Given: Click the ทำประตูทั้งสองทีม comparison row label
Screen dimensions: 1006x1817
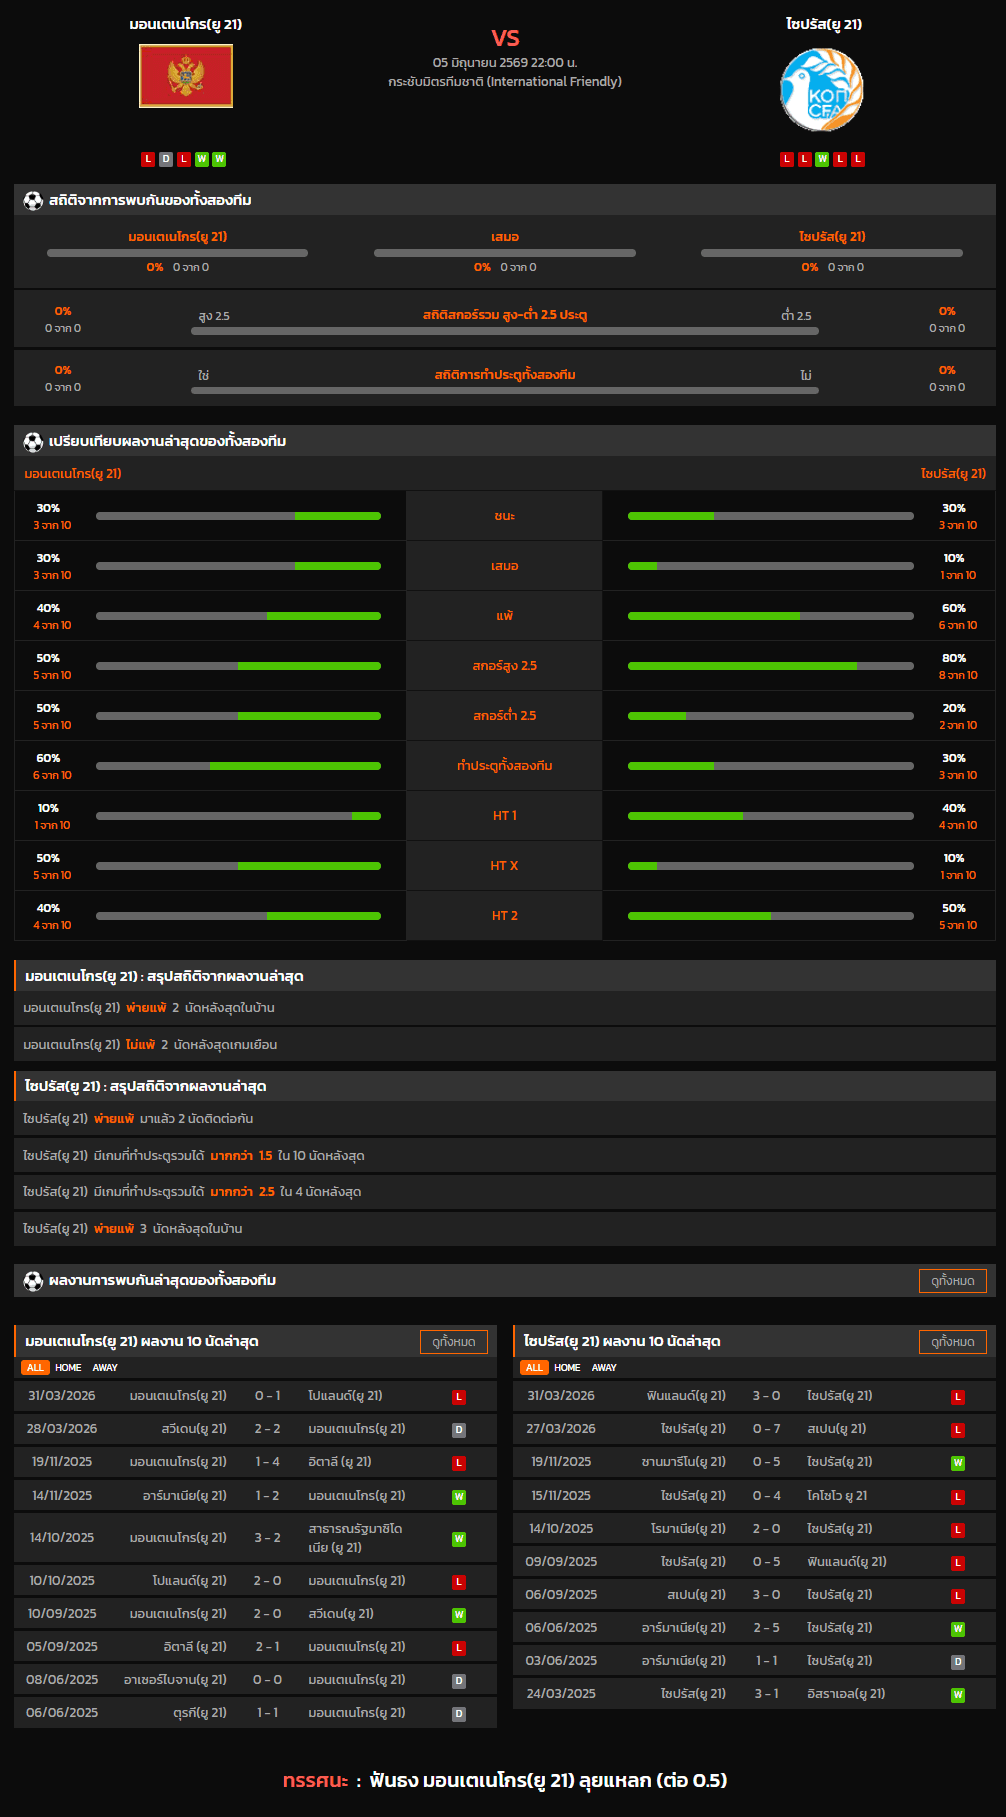Looking at the screenshot, I should [505, 766].
